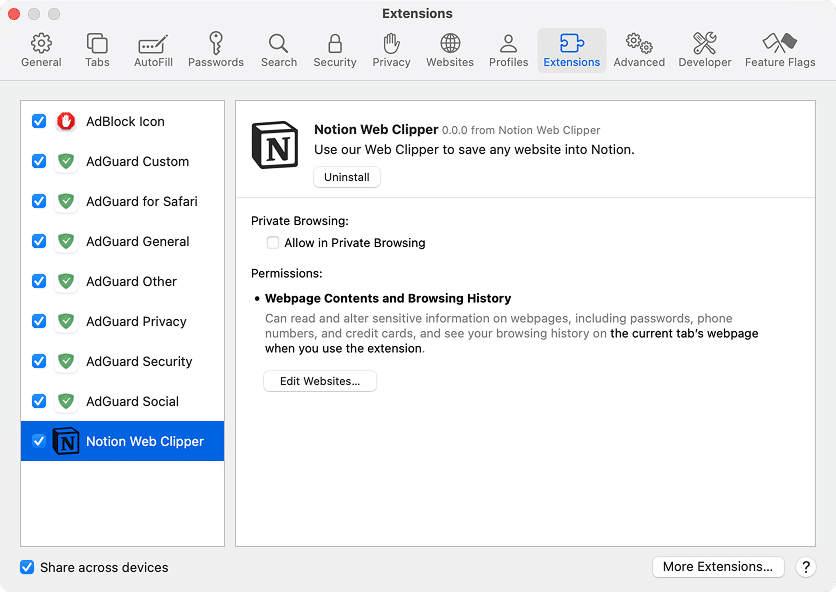Click the red AdBlock Icon stop-hand icon

66,121
